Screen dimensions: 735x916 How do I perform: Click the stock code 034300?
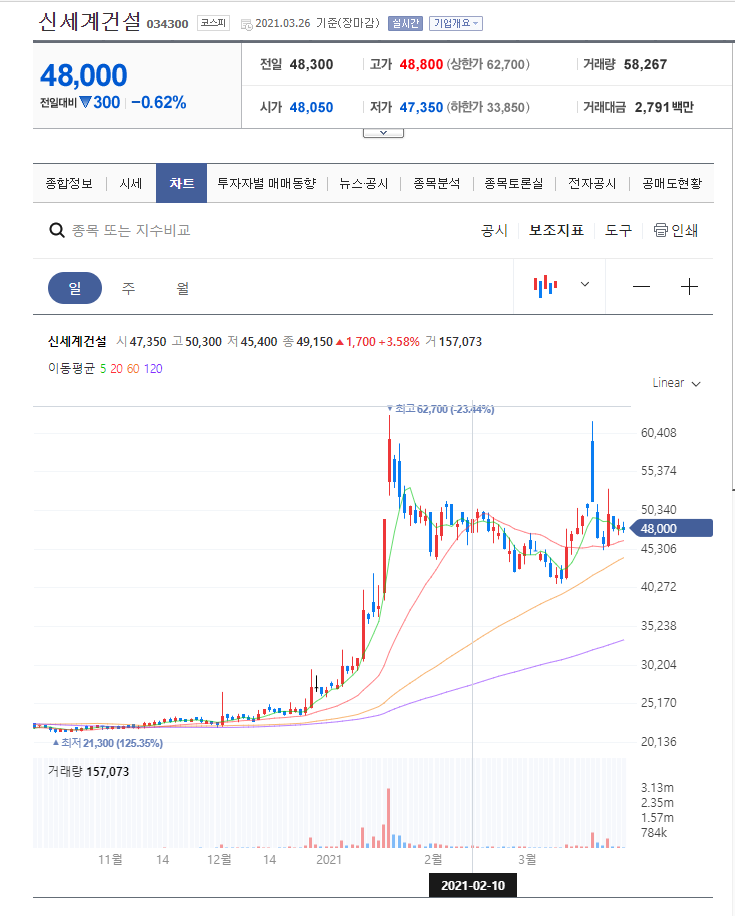point(167,24)
